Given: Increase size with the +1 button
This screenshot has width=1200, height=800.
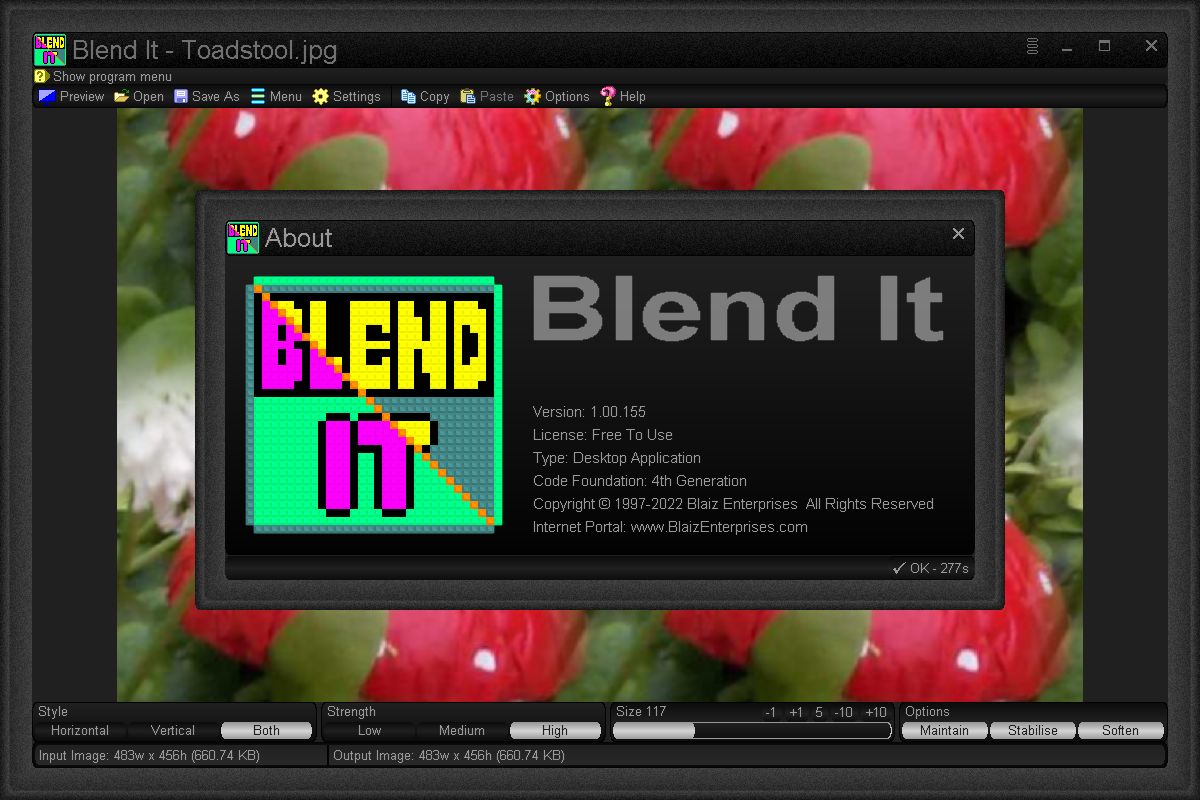Looking at the screenshot, I should (796, 712).
